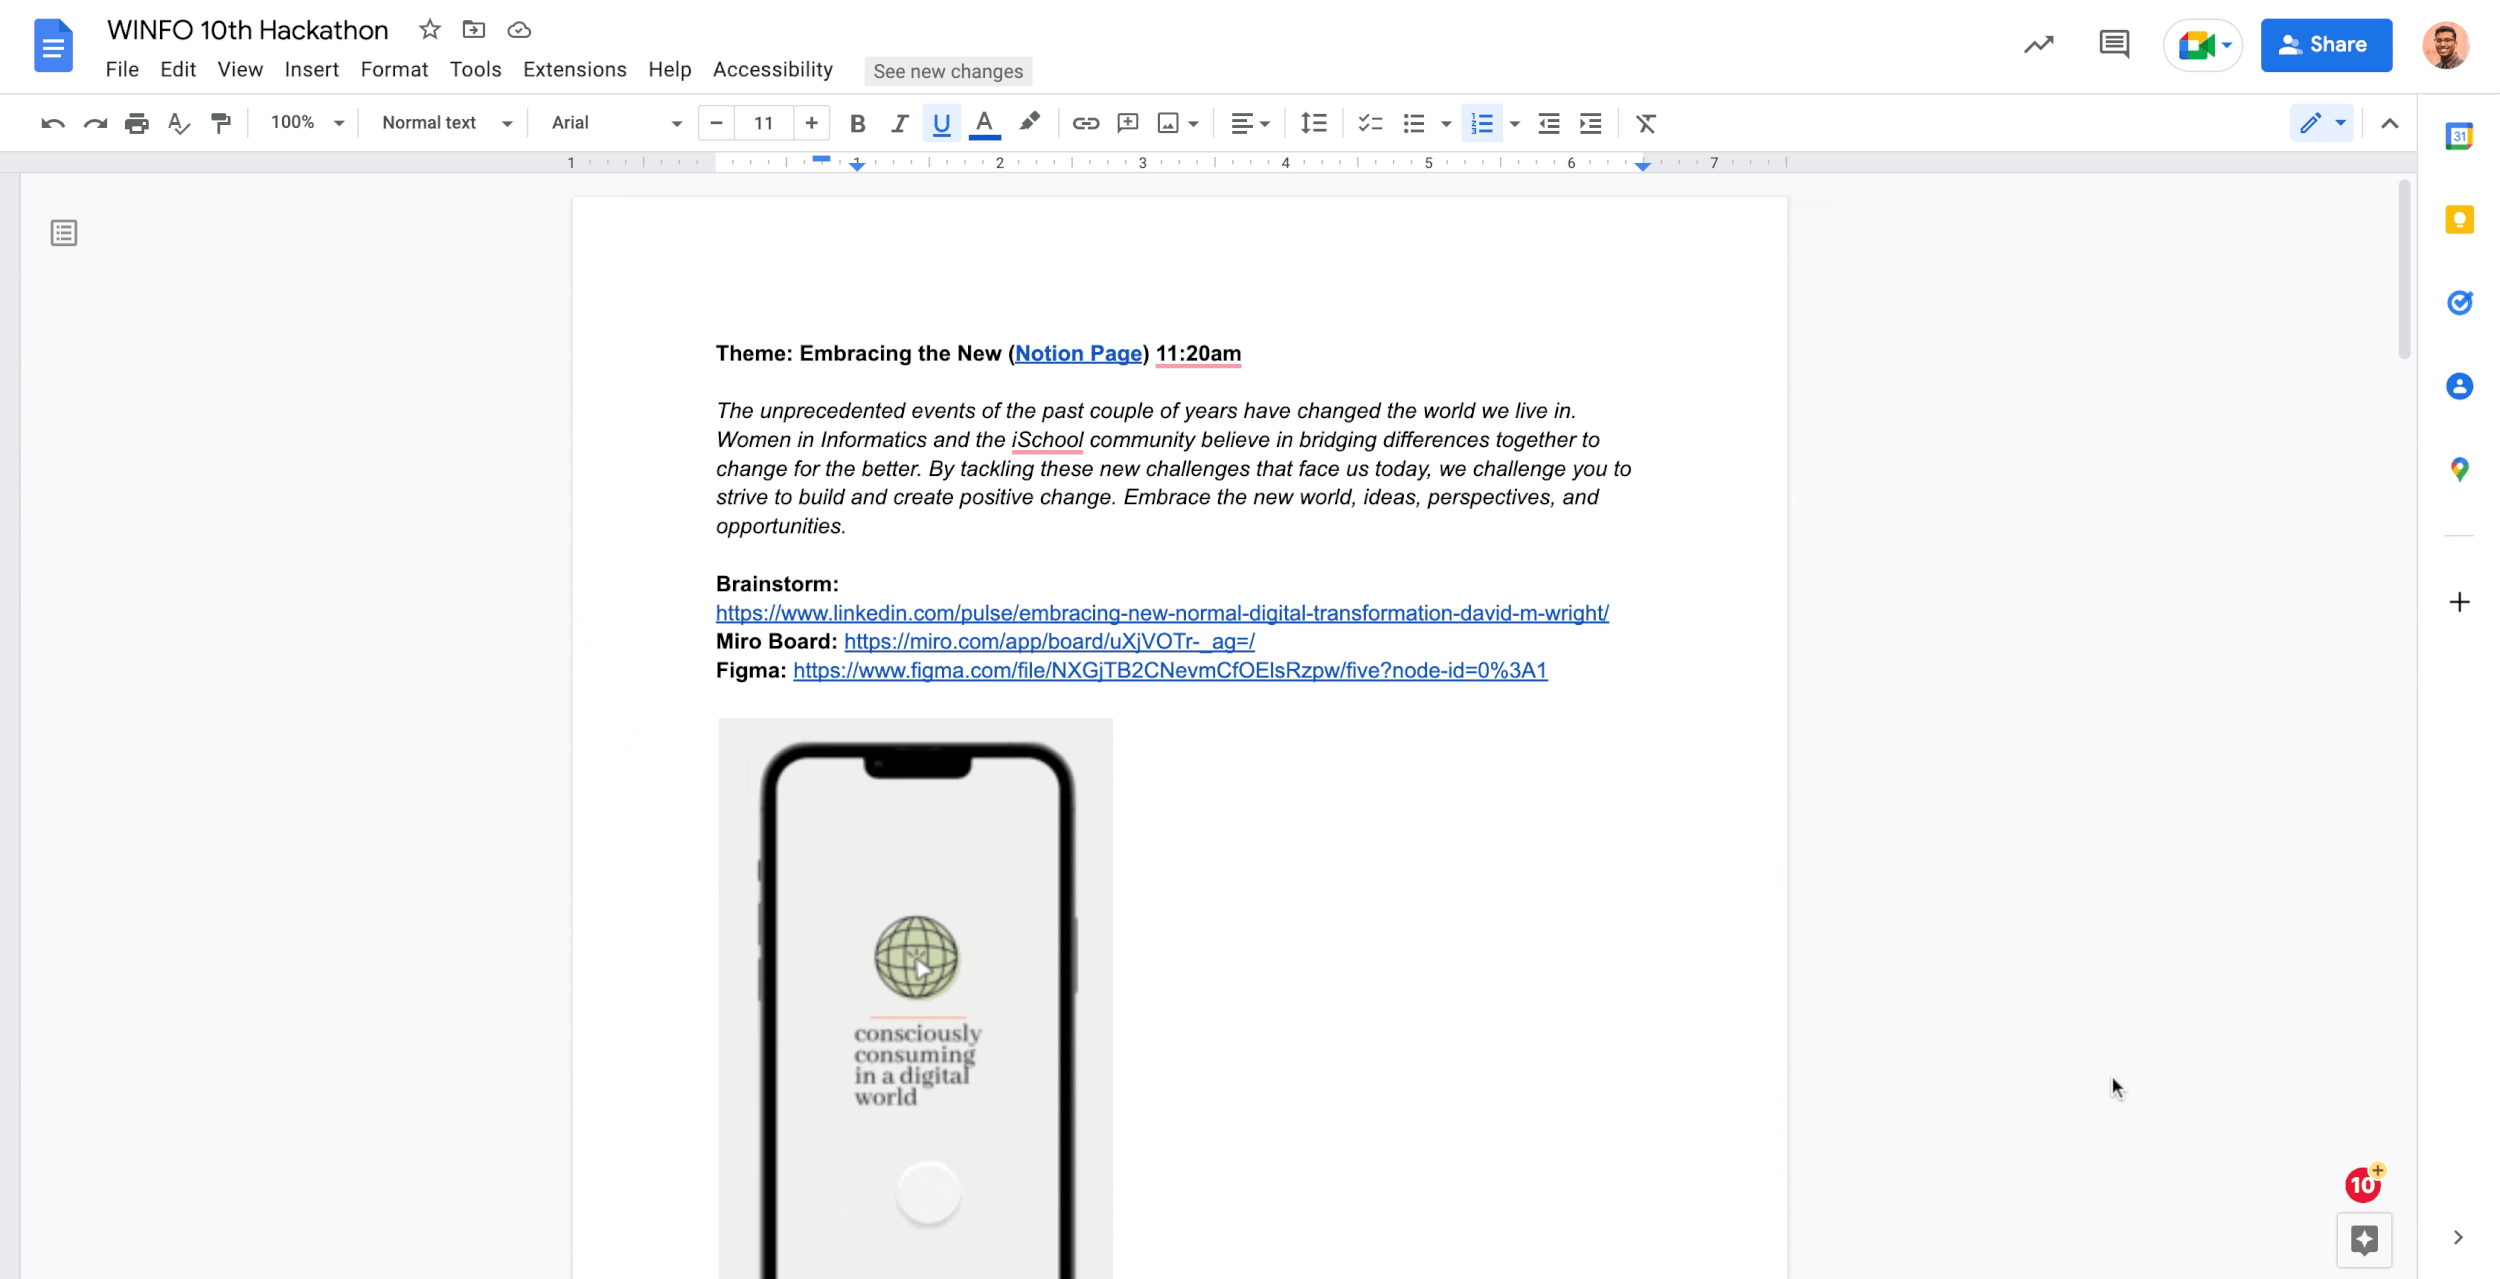Show document outline icon
2500x1279 pixels.
click(64, 233)
